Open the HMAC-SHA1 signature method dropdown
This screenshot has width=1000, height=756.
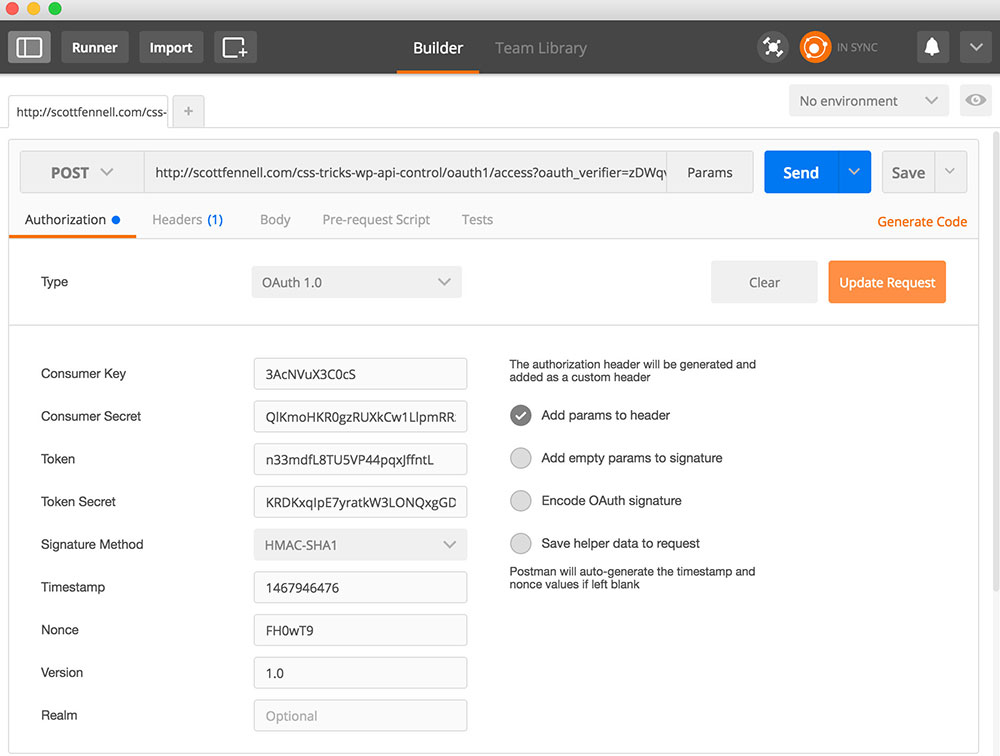tap(360, 545)
